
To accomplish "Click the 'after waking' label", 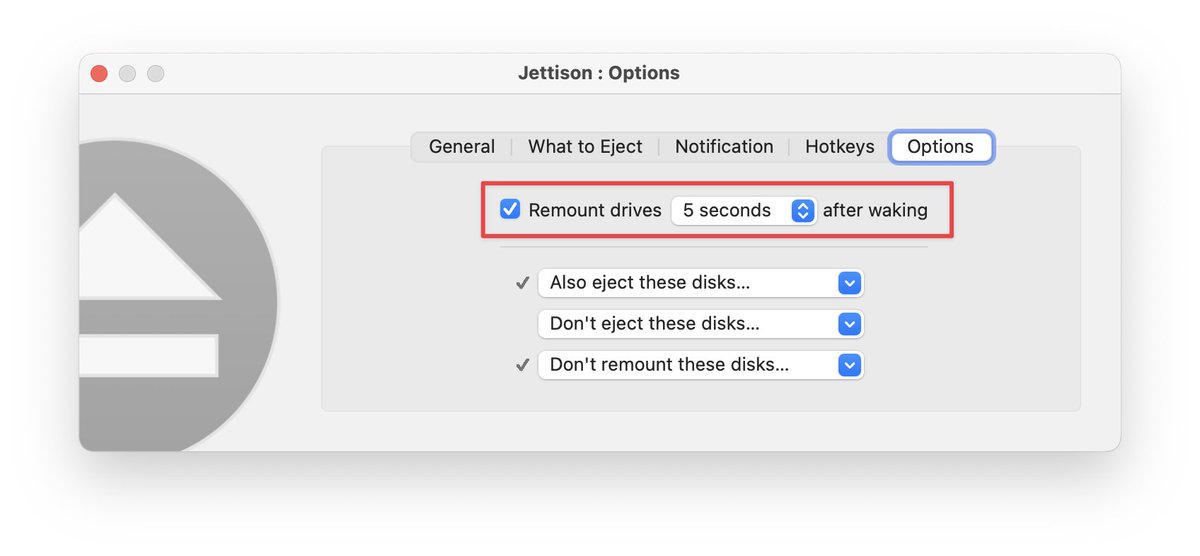I will point(875,210).
